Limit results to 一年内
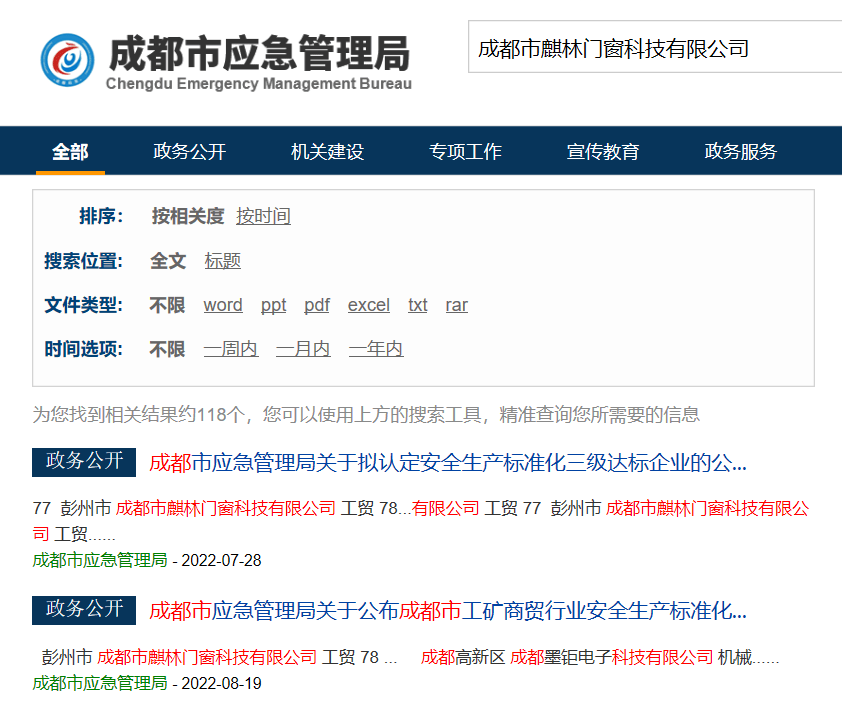 (x=376, y=349)
